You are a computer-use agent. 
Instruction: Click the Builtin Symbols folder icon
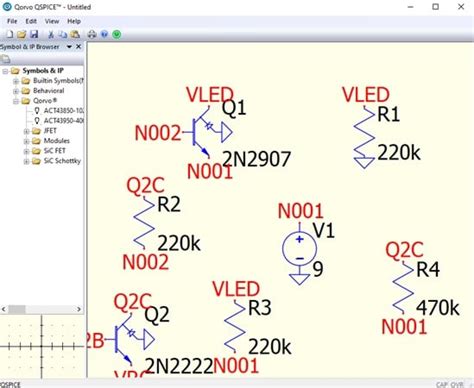(26, 81)
